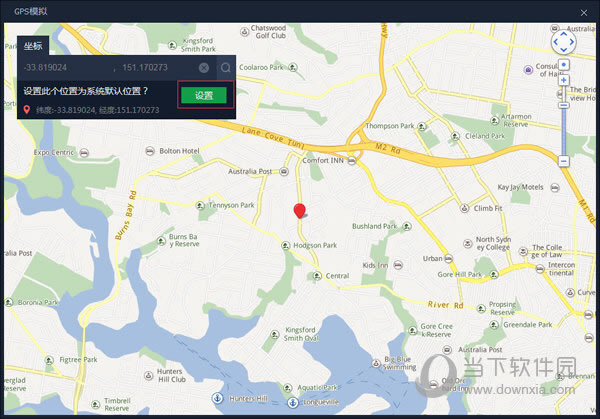
Task: Clear the coordinates with the X icon
Action: click(x=204, y=68)
